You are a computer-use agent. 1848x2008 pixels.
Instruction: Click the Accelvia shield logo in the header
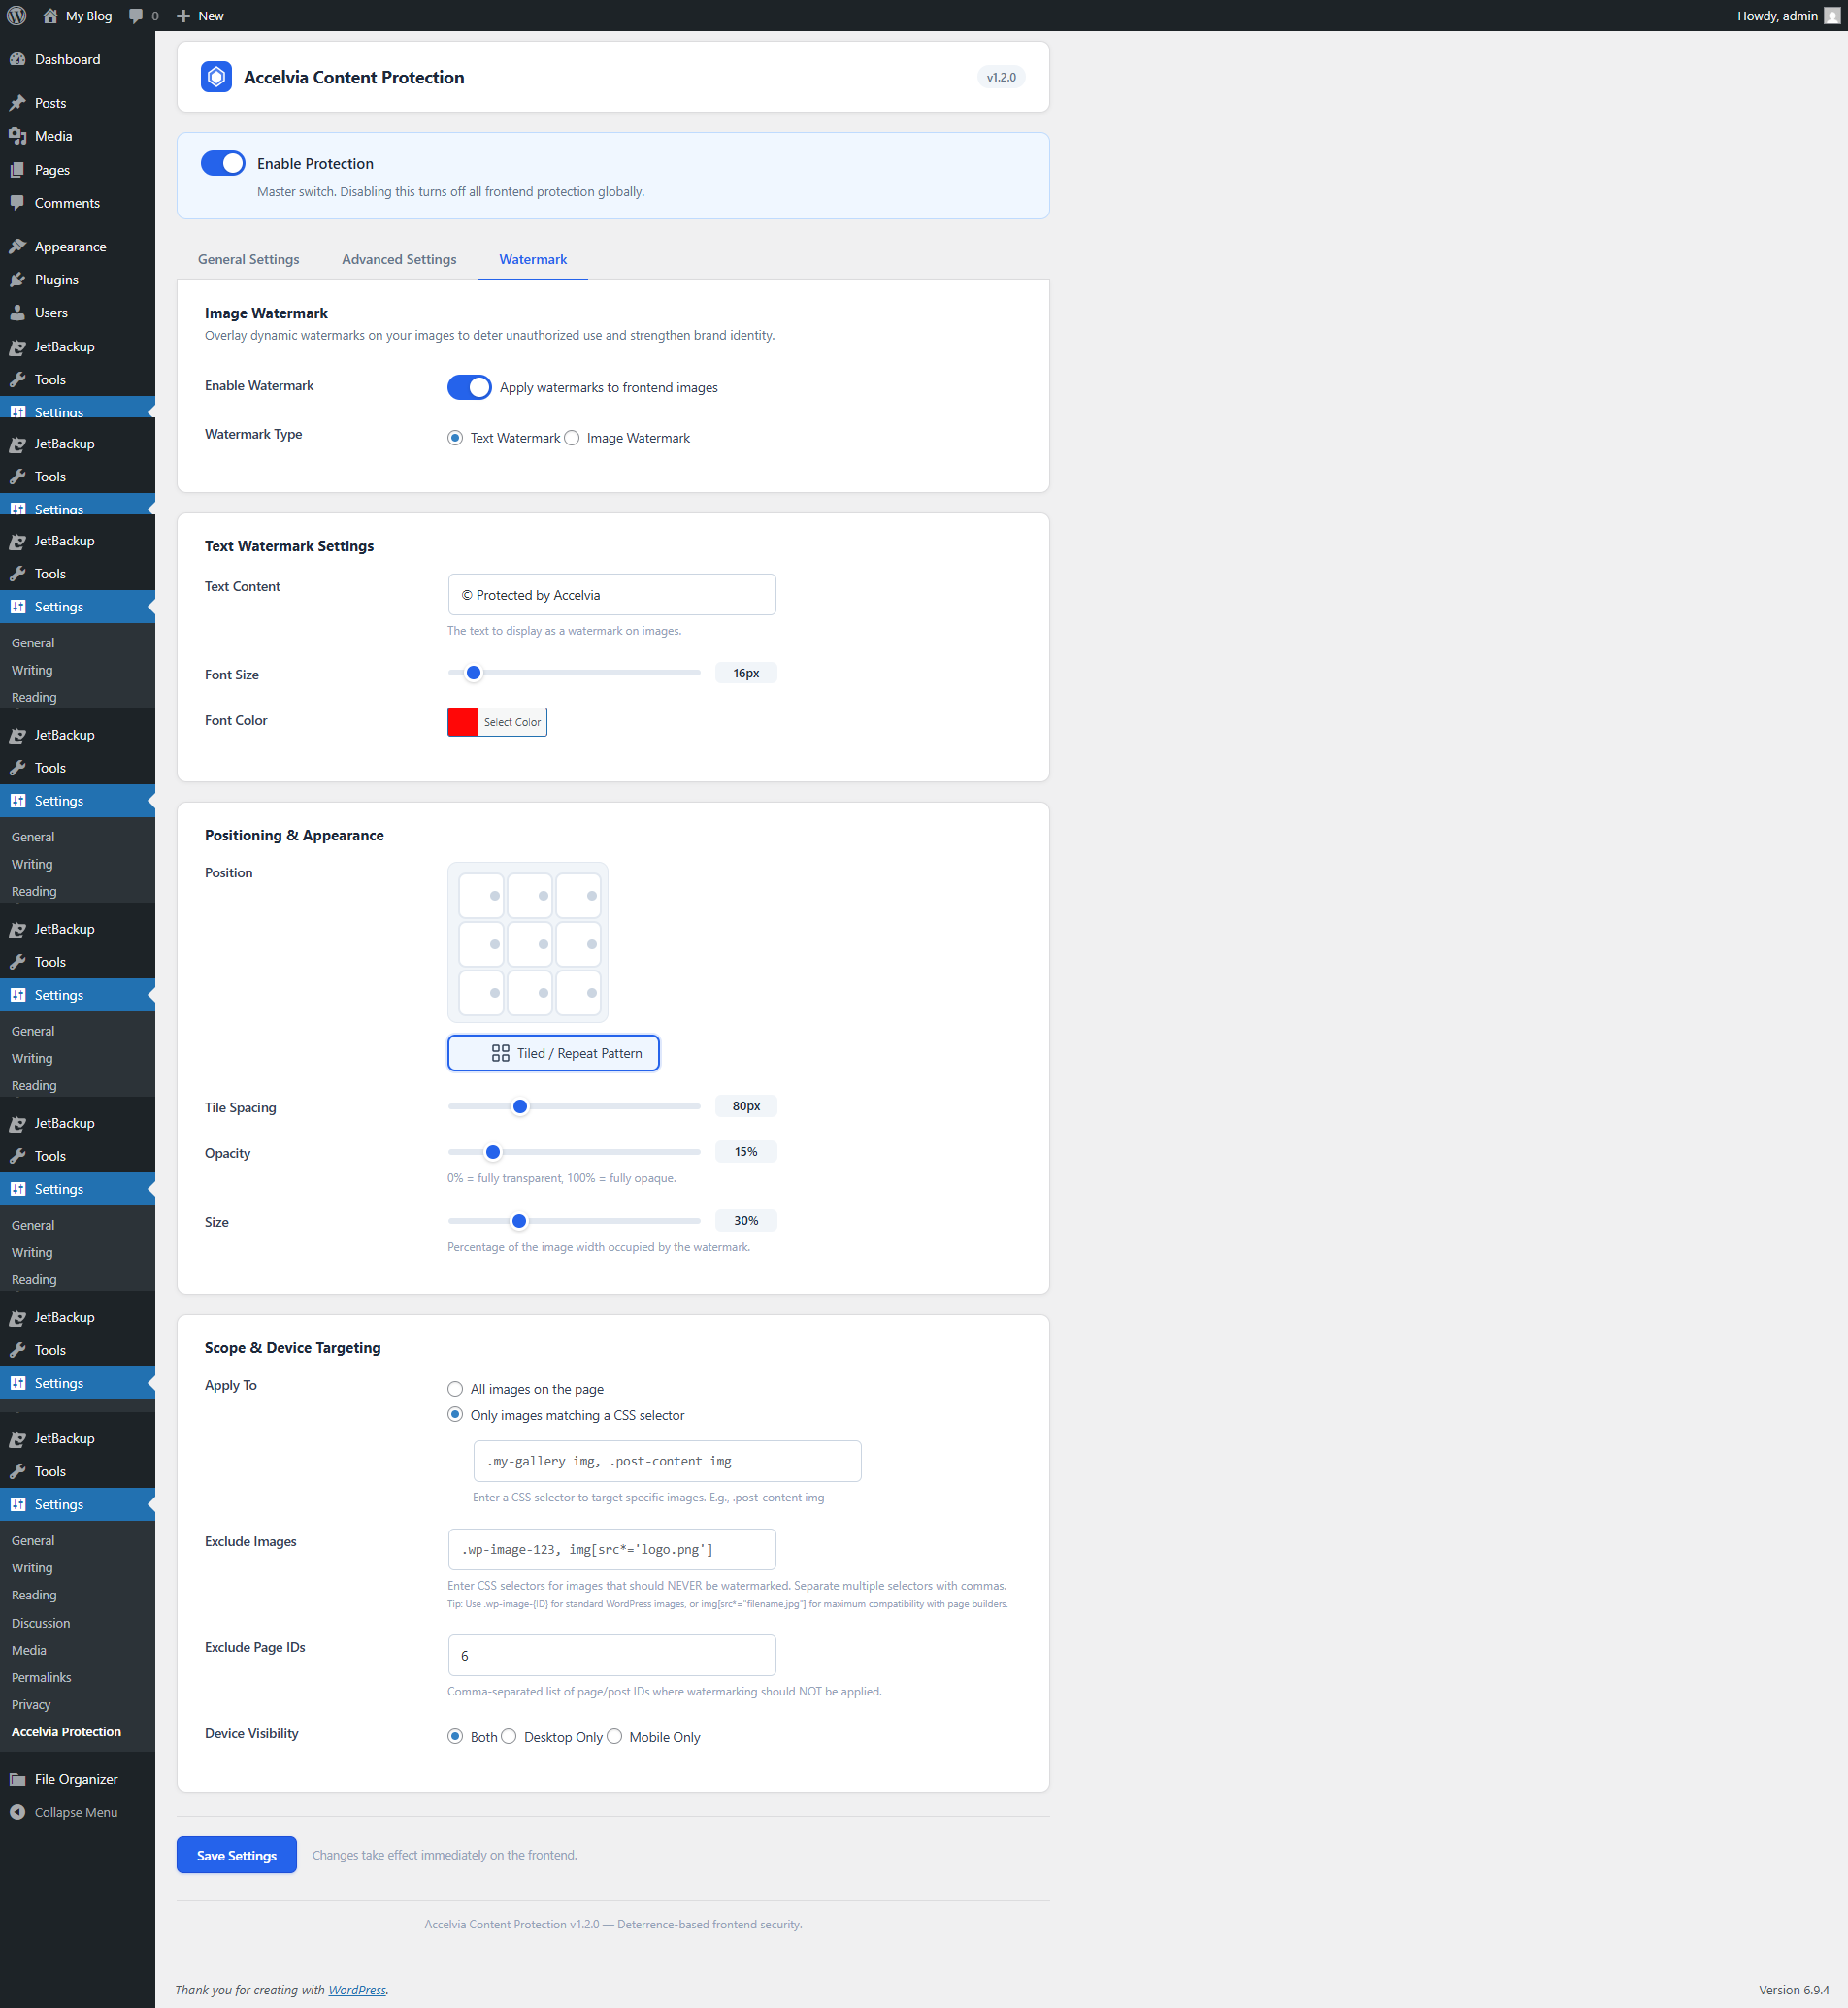click(216, 77)
